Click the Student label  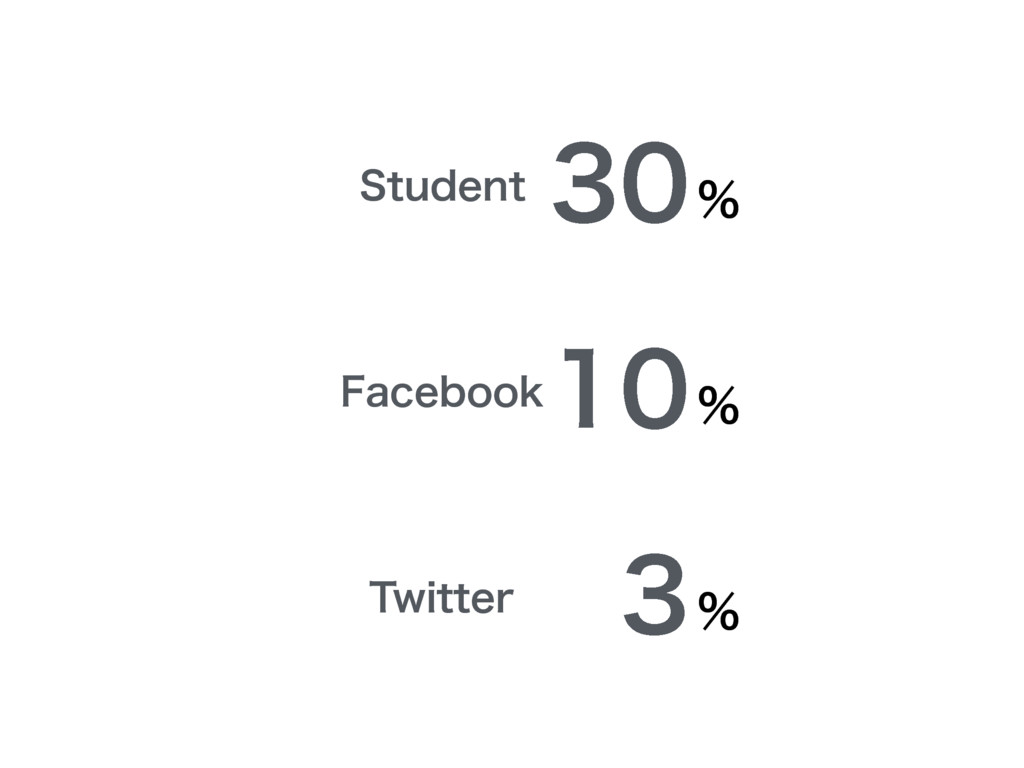[x=443, y=185]
